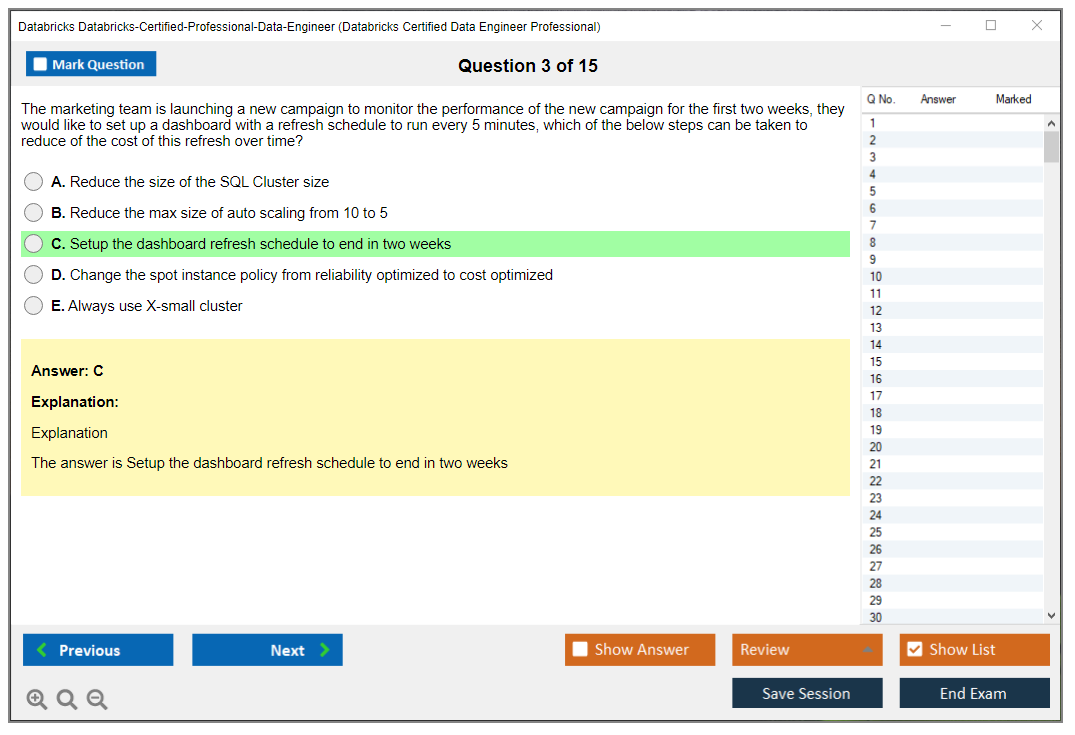
Task: Uncheck the Show List checkbox
Action: coord(914,650)
